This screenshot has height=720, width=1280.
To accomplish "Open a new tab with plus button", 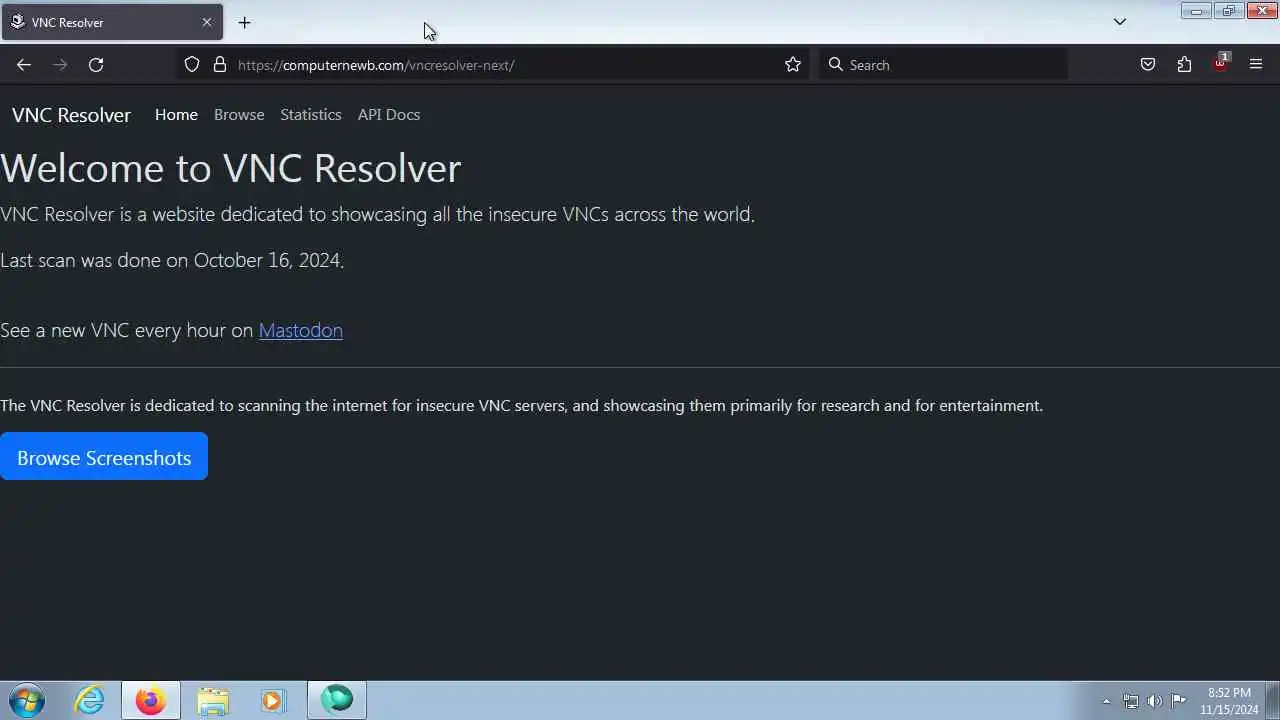I will [244, 22].
